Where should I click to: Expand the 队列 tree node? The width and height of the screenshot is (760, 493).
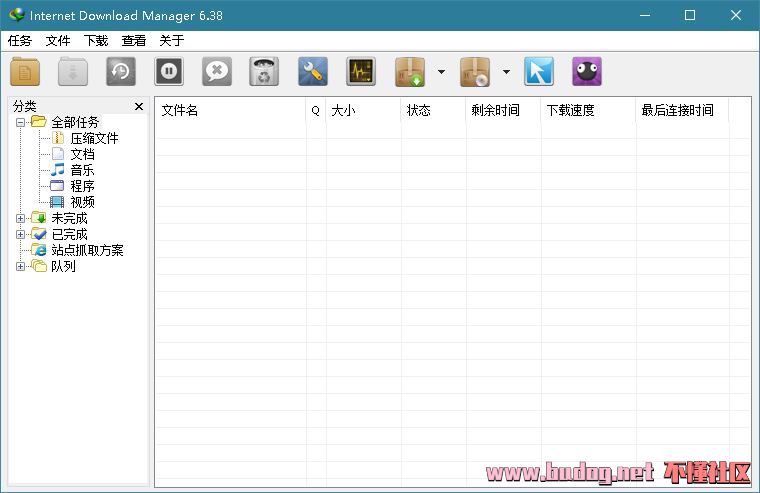click(x=21, y=266)
